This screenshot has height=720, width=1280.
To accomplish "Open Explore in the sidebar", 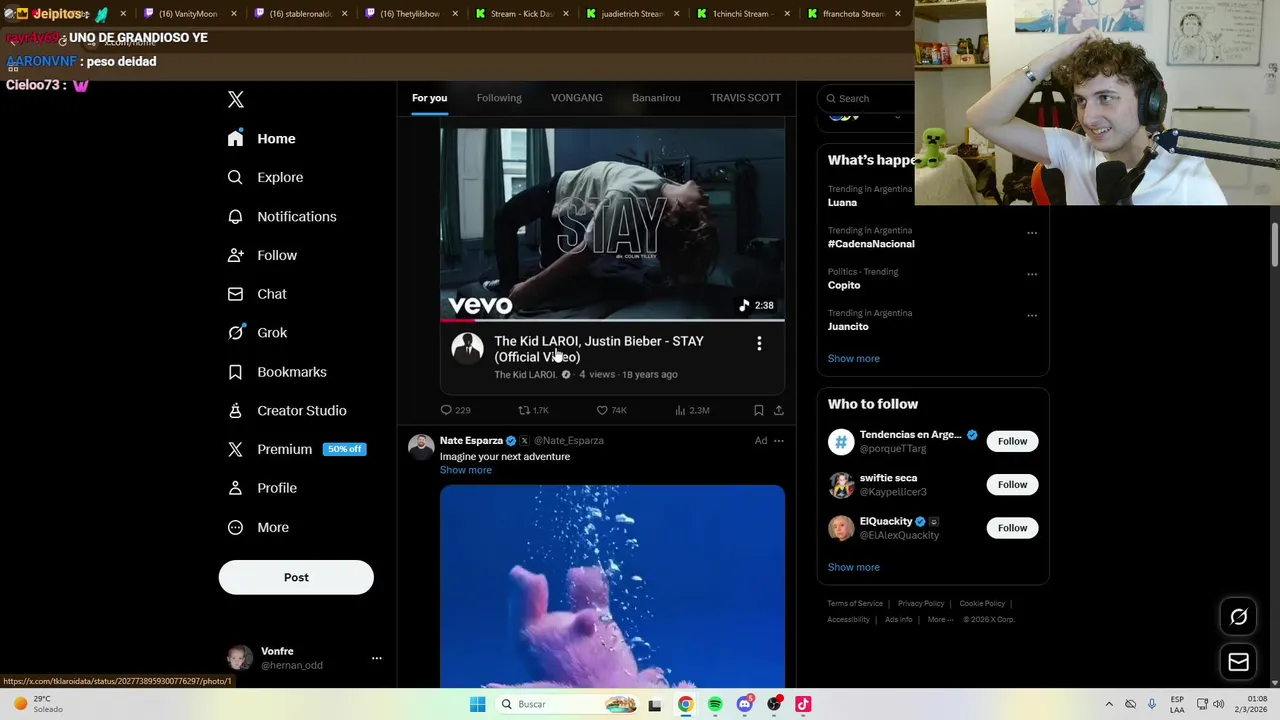I will click(266, 177).
